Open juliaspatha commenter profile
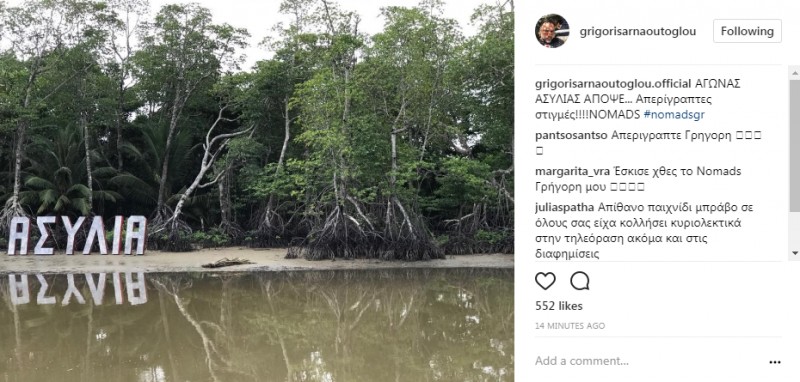The height and width of the screenshot is (382, 800). point(564,208)
